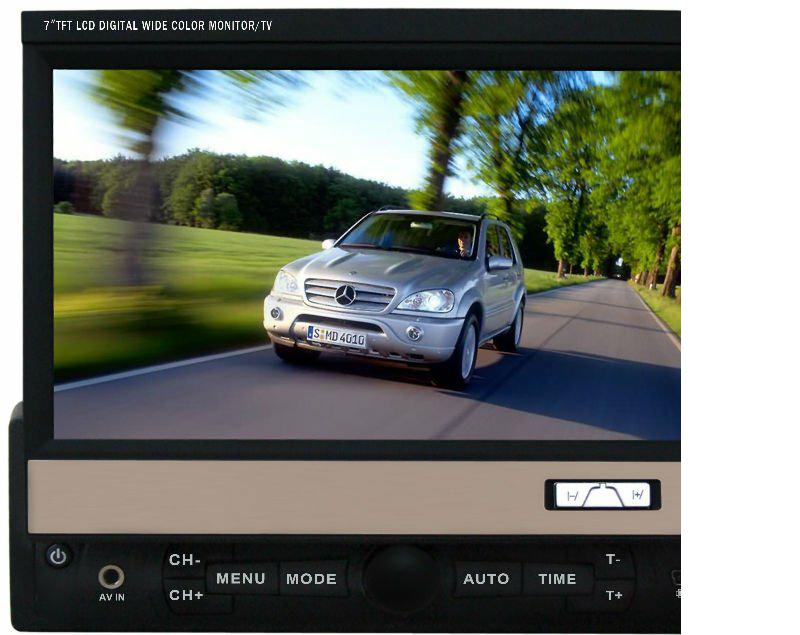
Task: Click the AV IN jack socket
Action: tap(111, 577)
